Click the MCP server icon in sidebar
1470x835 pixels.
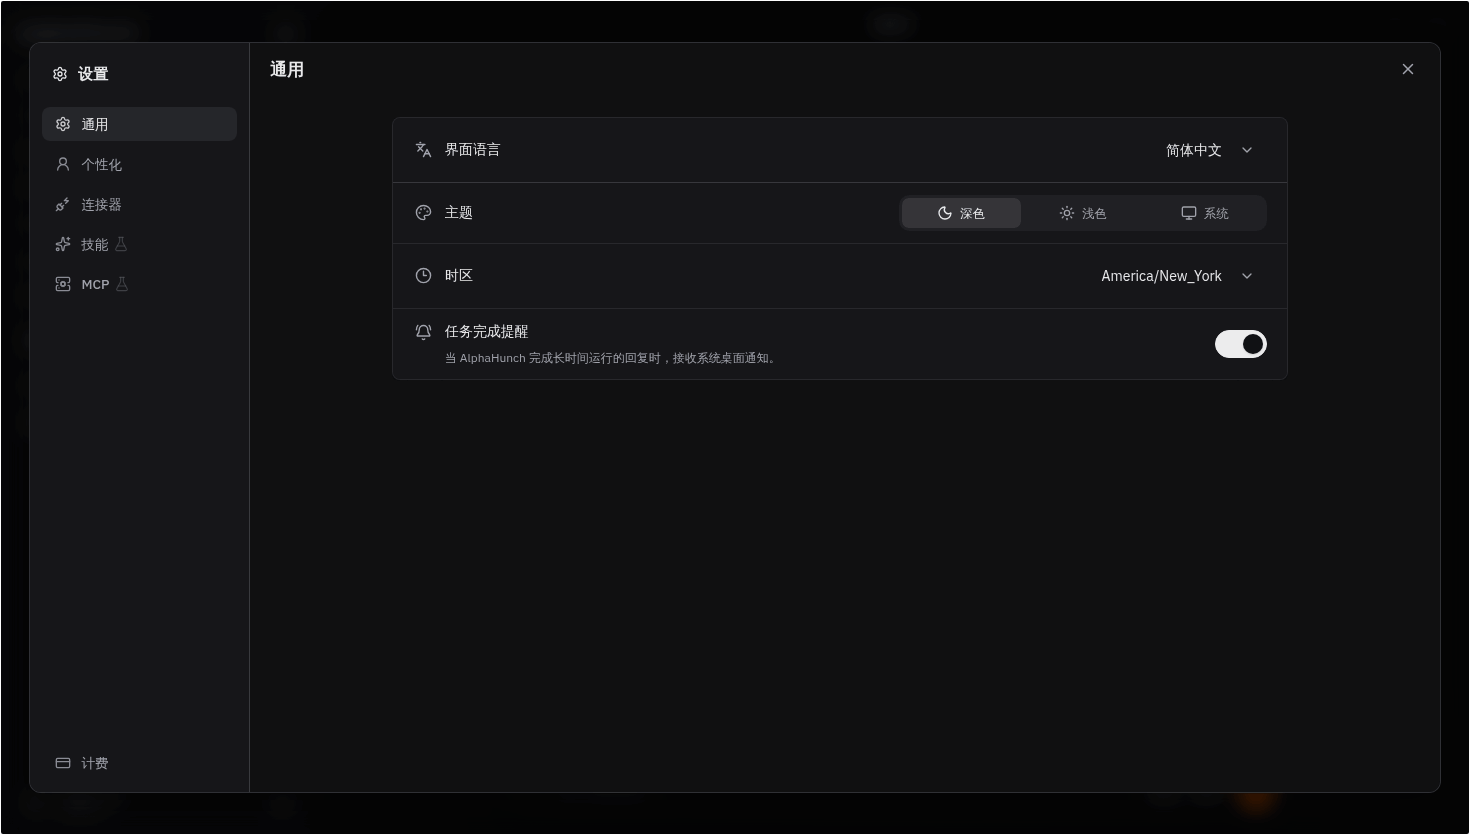(x=63, y=284)
